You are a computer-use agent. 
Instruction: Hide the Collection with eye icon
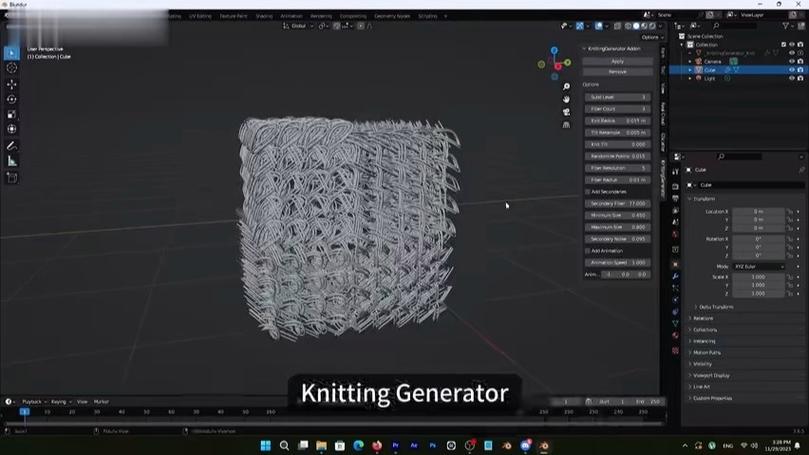coord(792,45)
